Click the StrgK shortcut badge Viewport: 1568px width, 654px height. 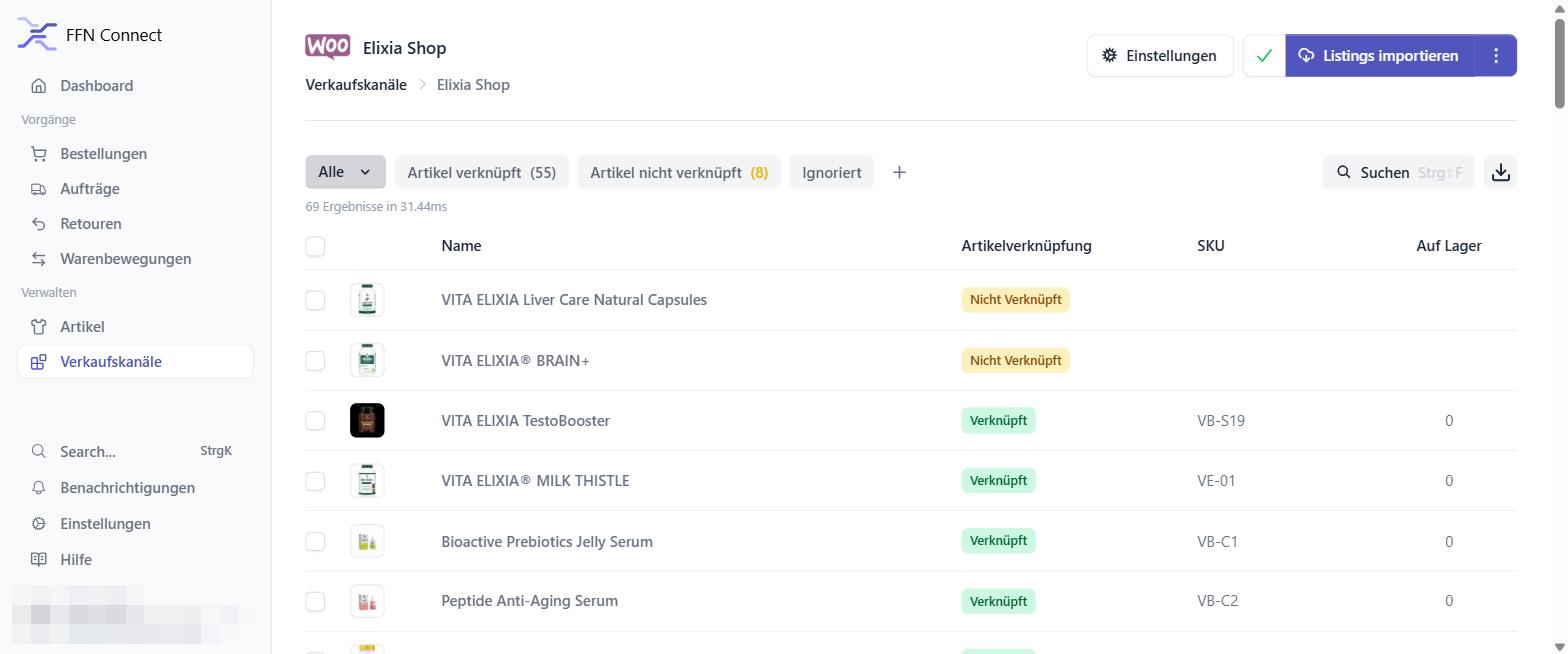pyautogui.click(x=216, y=451)
